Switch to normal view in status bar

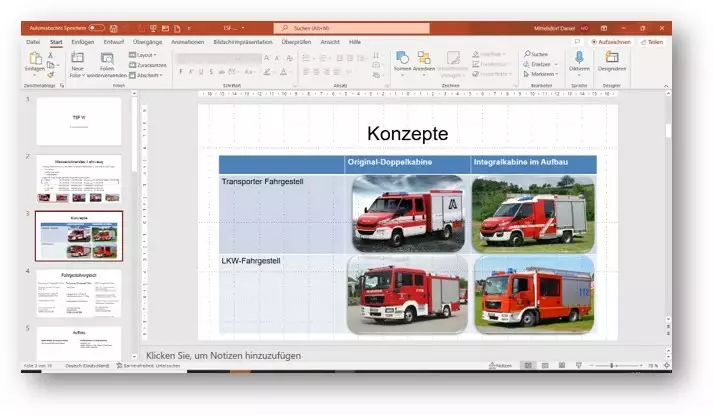point(528,366)
